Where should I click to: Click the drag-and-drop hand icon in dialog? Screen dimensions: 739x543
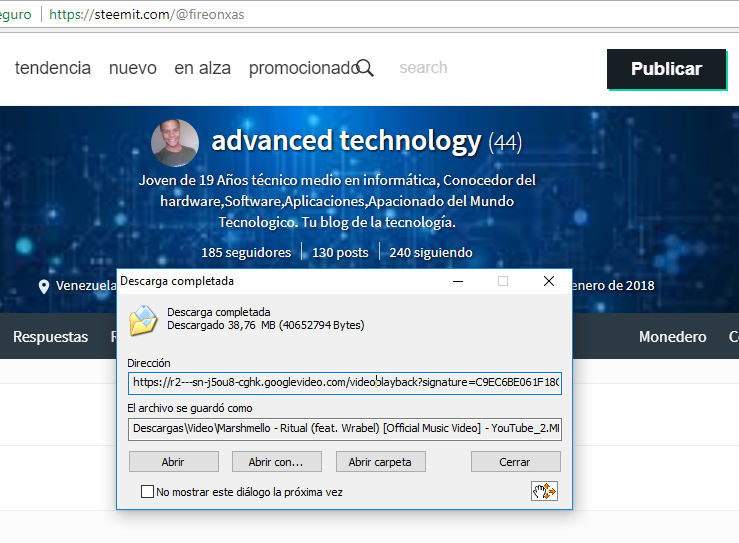coord(544,491)
